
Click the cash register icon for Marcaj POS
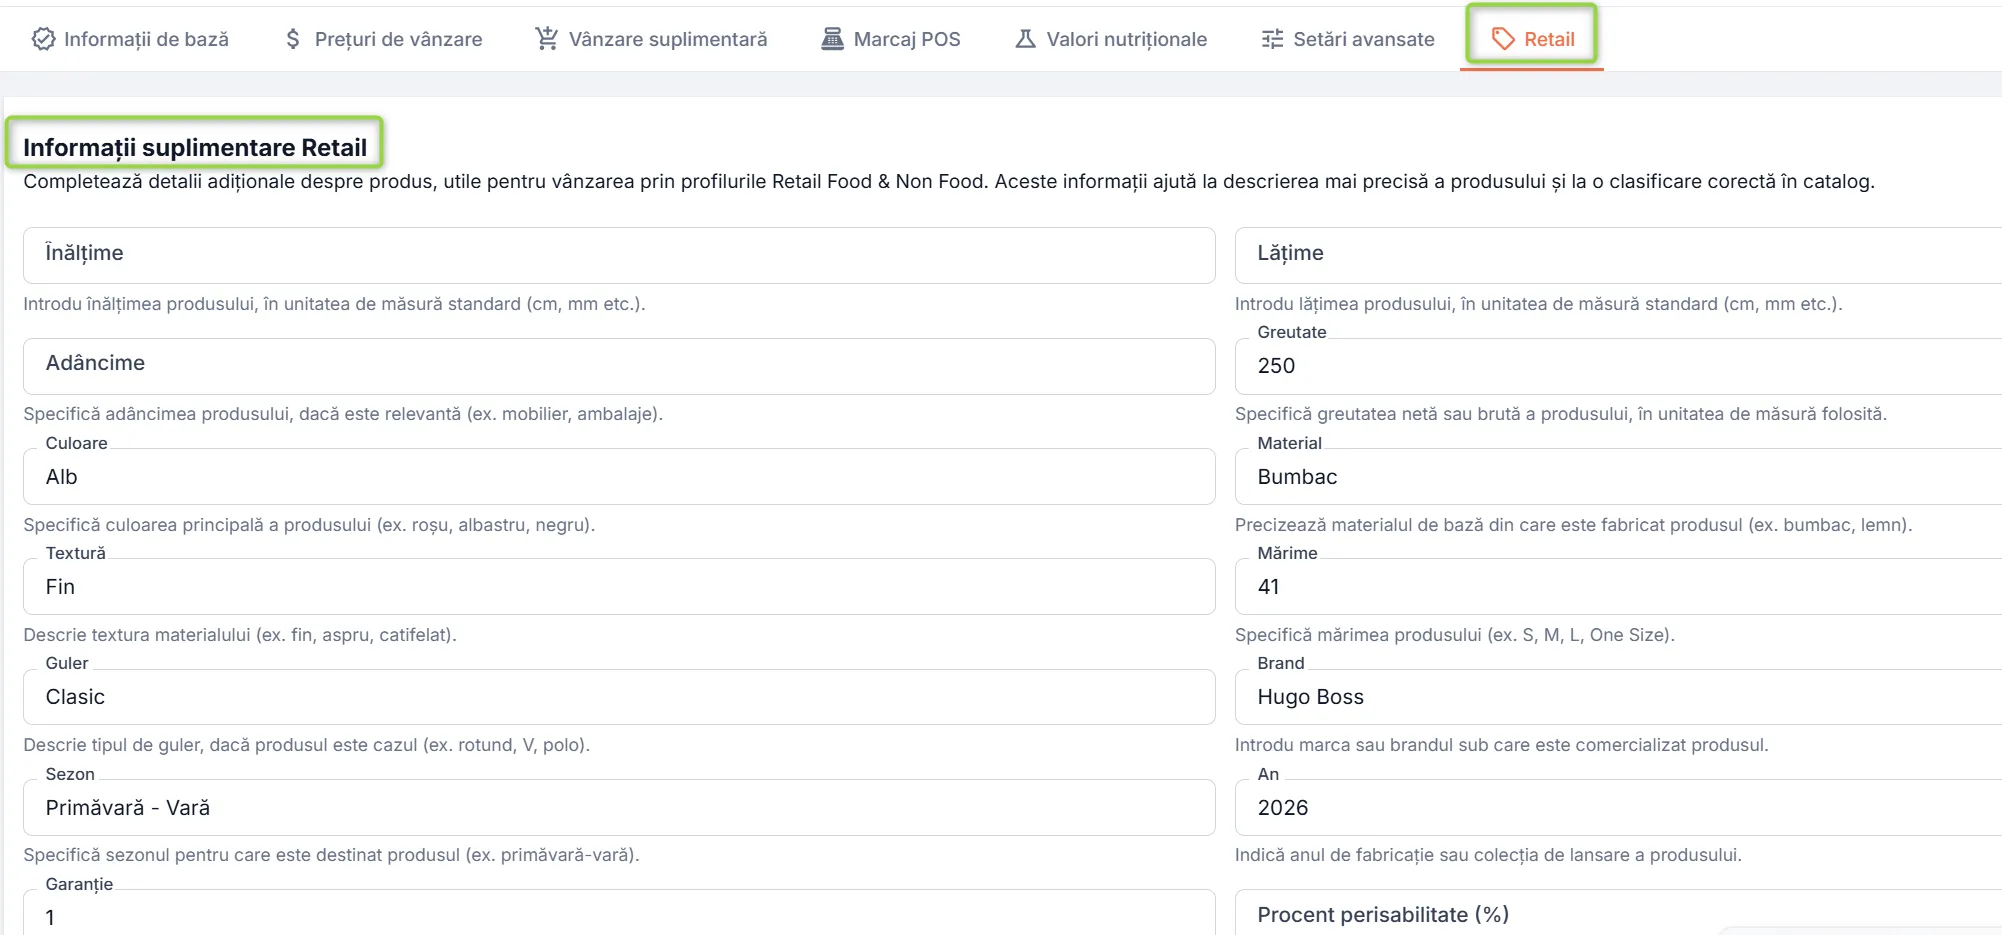[x=832, y=39]
